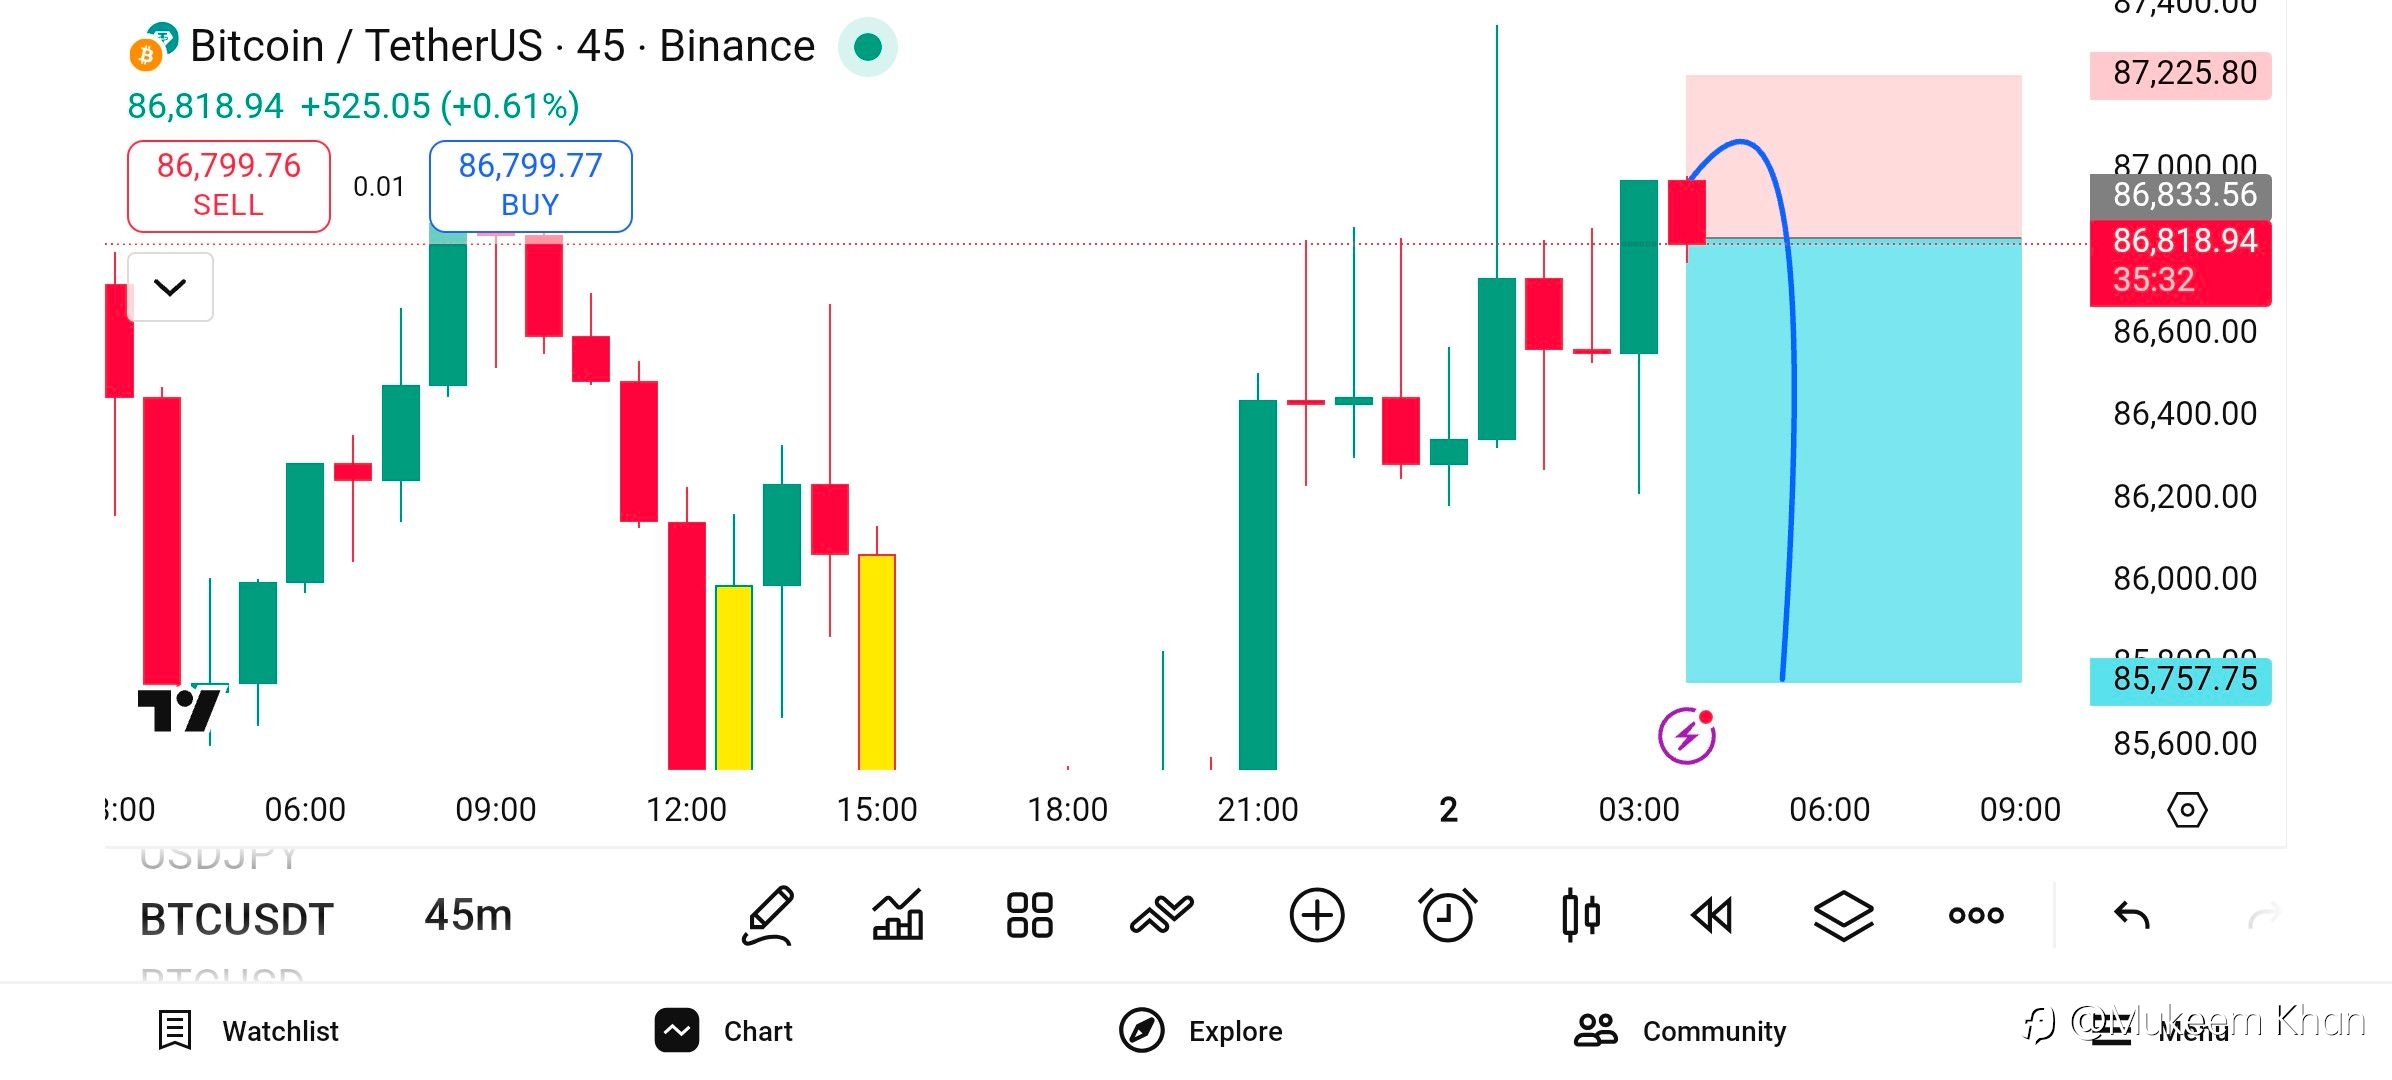Screen dimensions: 2392x1080
Task: Start bar replay with rewind icon
Action: click(x=1711, y=915)
